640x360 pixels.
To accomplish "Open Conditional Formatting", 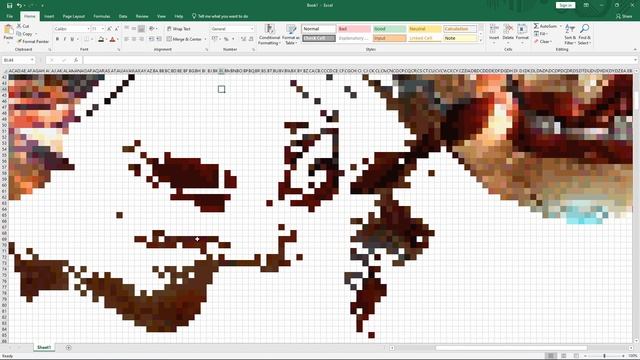I will click(x=269, y=34).
